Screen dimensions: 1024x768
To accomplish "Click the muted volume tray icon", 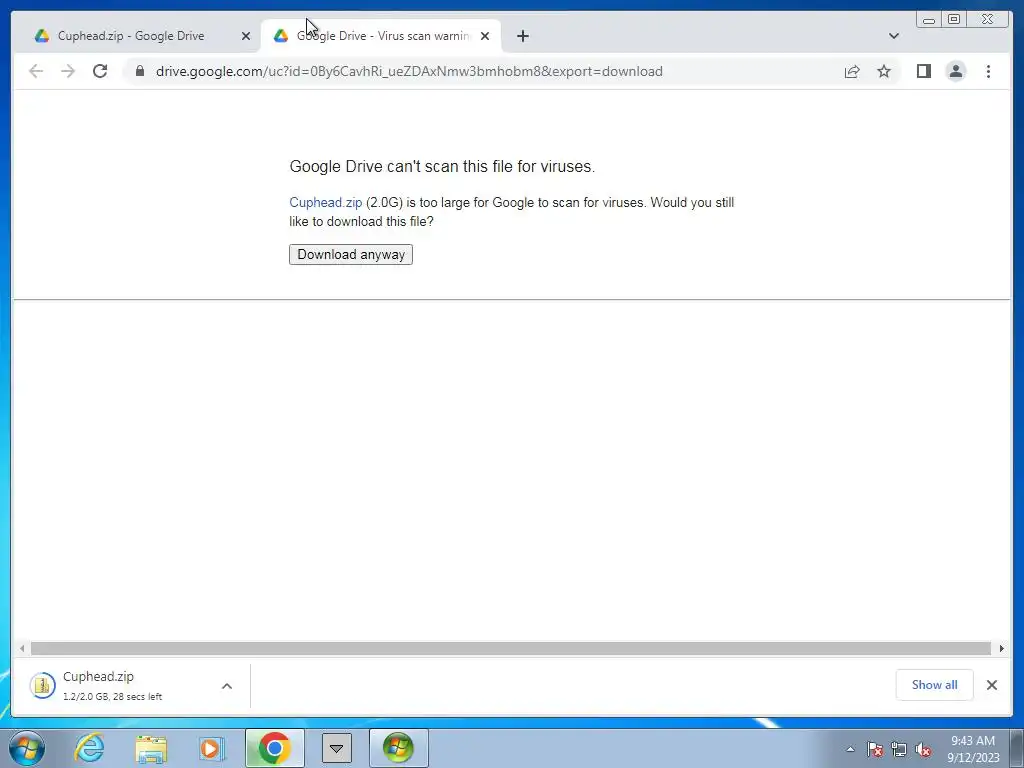I will click(x=923, y=749).
